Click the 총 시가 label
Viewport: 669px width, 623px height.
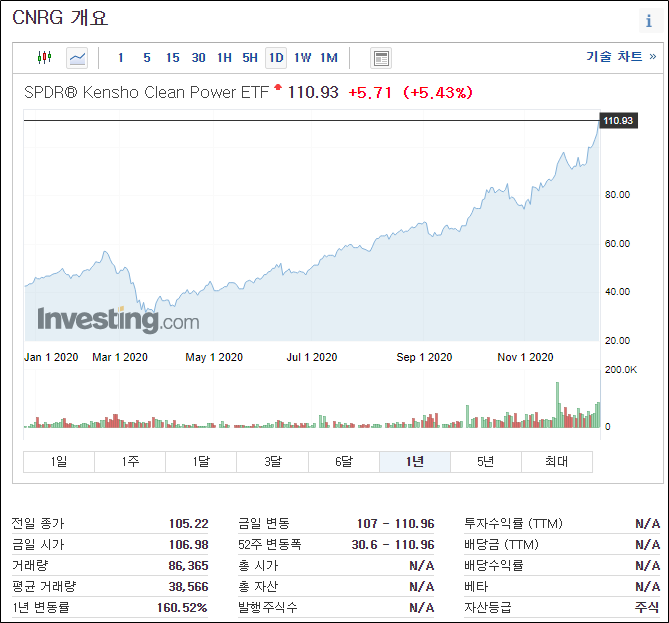tap(258, 566)
